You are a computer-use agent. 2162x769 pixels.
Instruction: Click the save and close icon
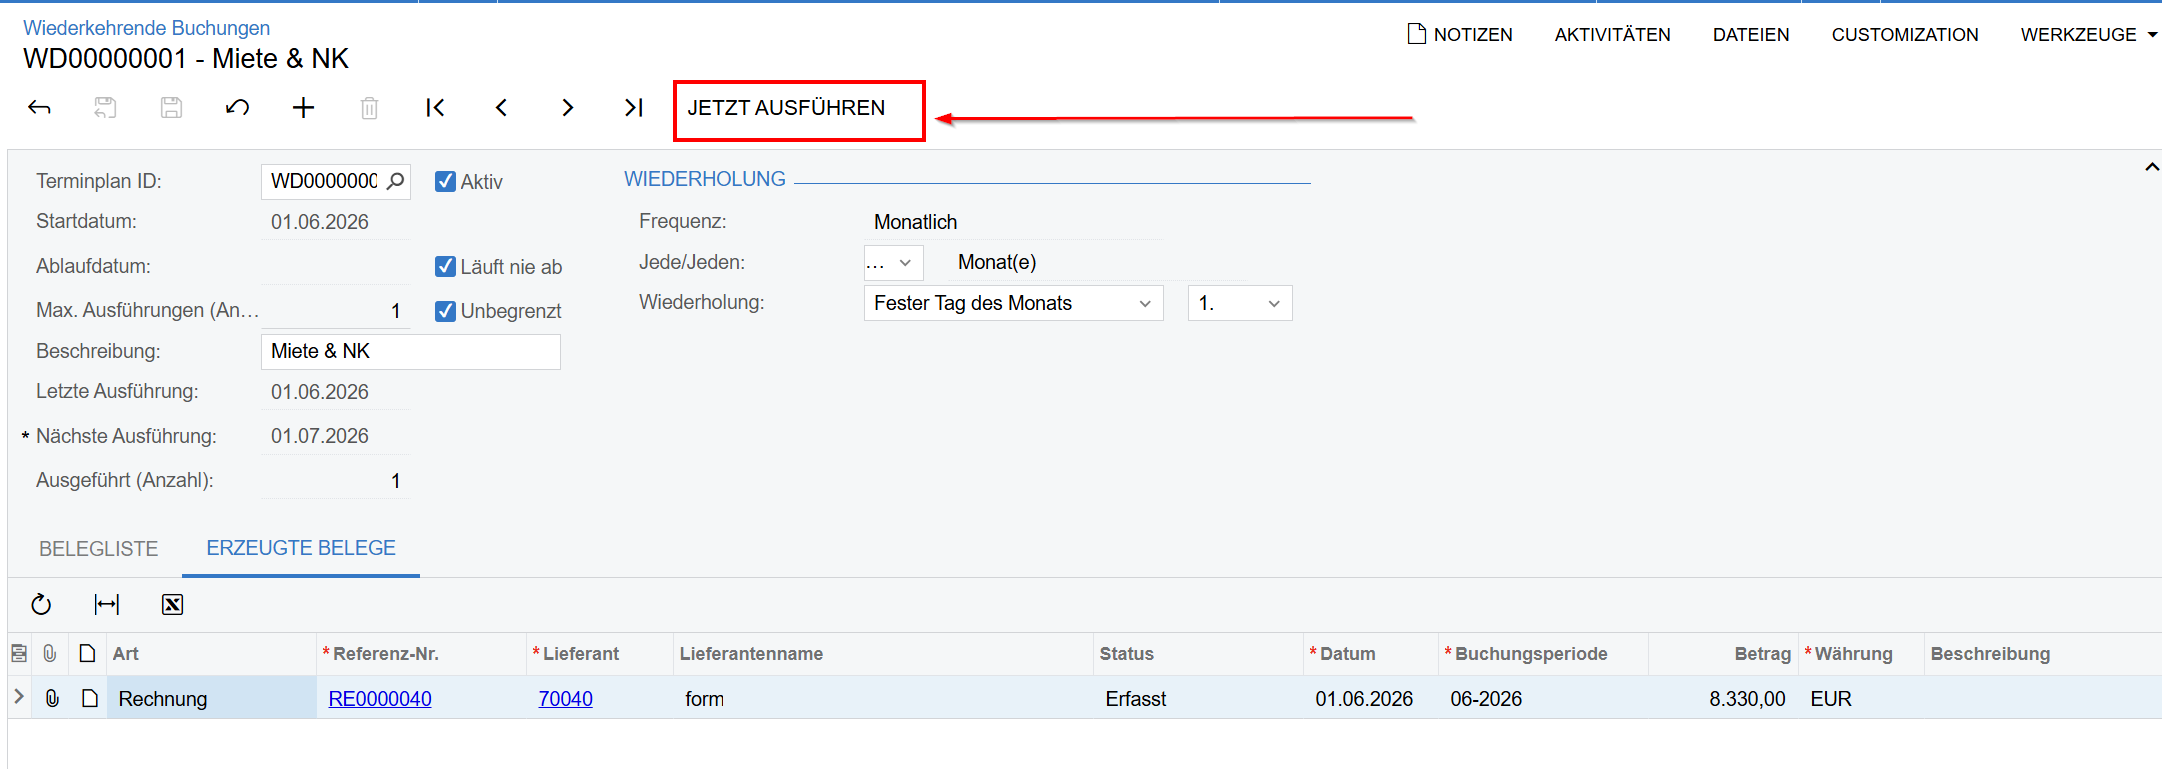(x=105, y=108)
